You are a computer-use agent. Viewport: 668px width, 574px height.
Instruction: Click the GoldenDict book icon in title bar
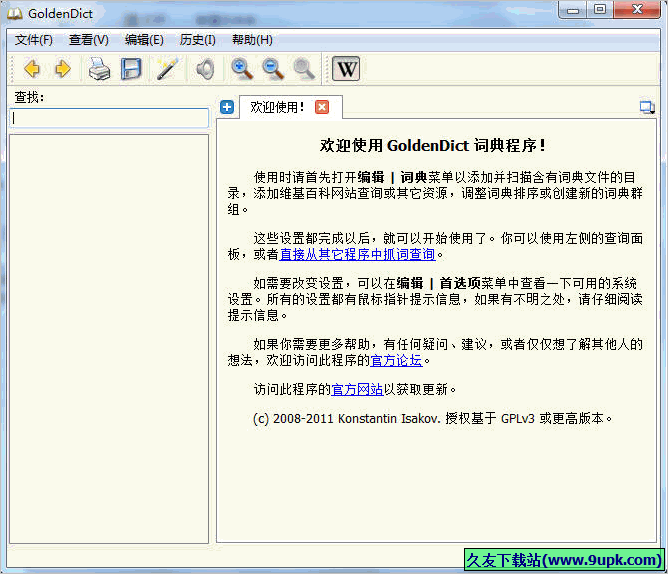[15, 14]
